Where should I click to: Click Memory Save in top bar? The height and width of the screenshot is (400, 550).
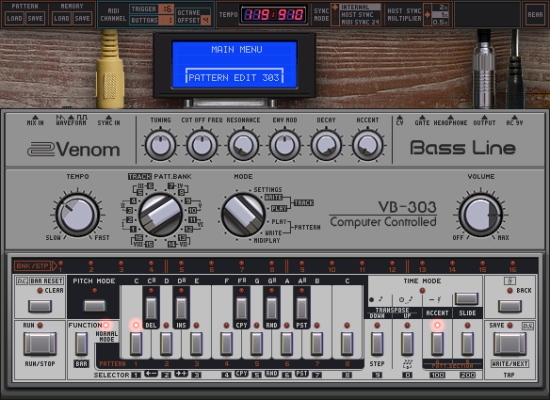click(82, 18)
